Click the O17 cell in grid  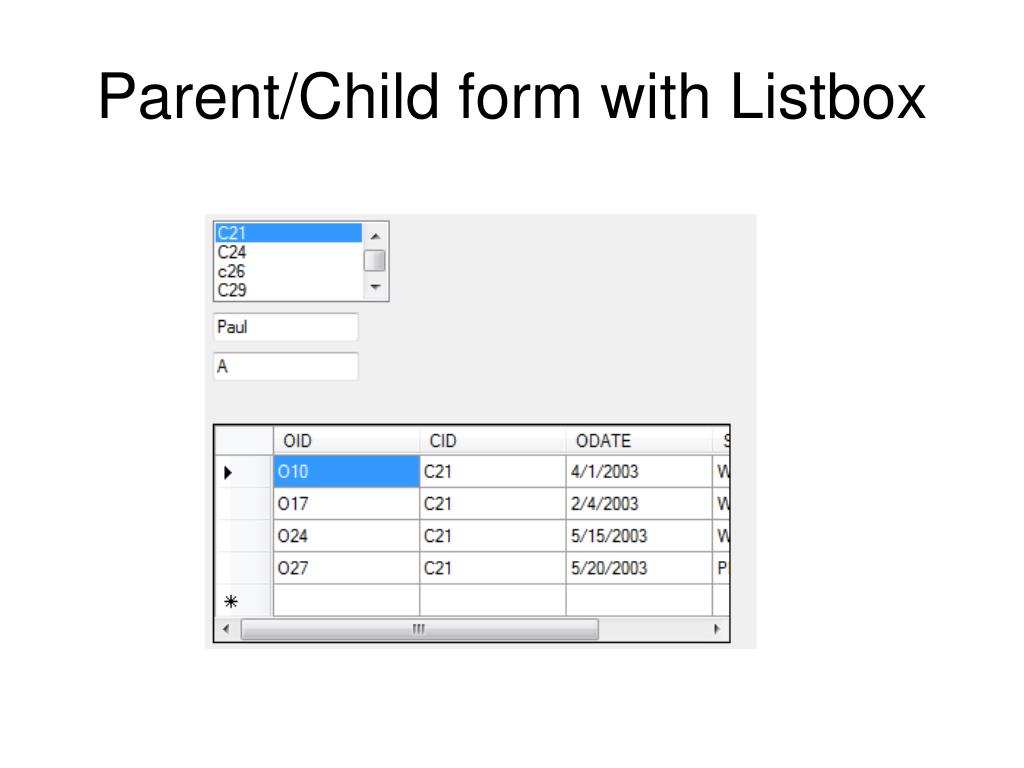tap(346, 504)
